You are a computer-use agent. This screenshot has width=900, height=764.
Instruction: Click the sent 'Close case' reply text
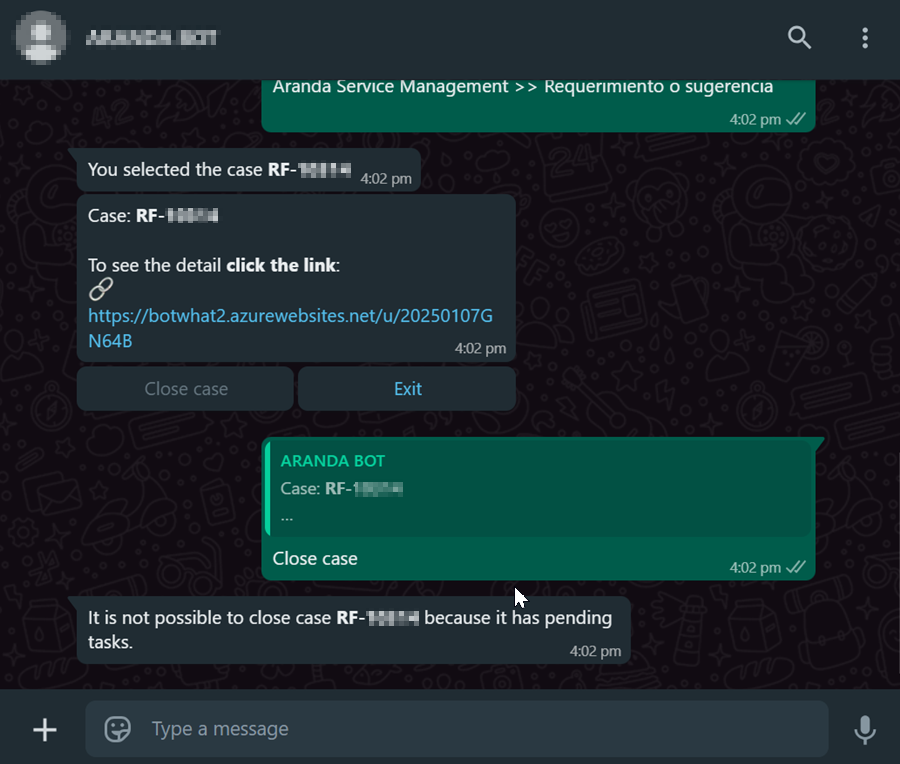click(315, 559)
